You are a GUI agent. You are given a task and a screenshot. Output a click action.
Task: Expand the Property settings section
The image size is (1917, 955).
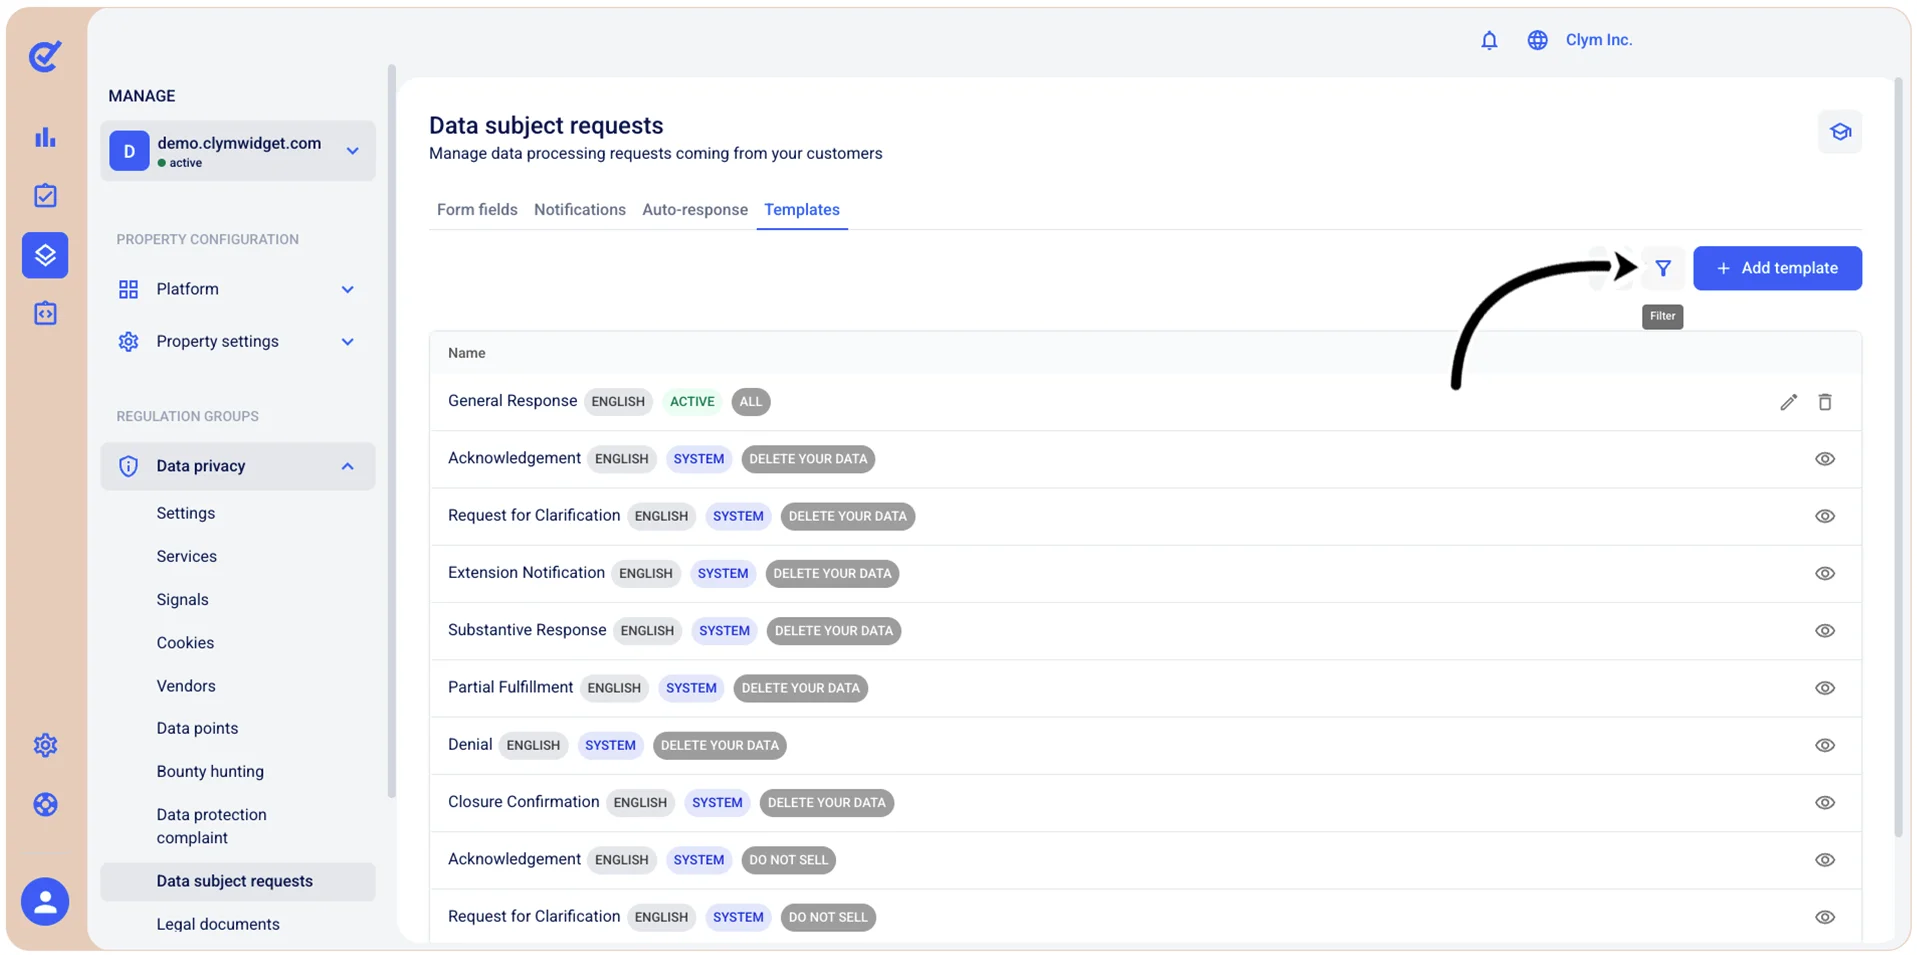pyautogui.click(x=347, y=342)
